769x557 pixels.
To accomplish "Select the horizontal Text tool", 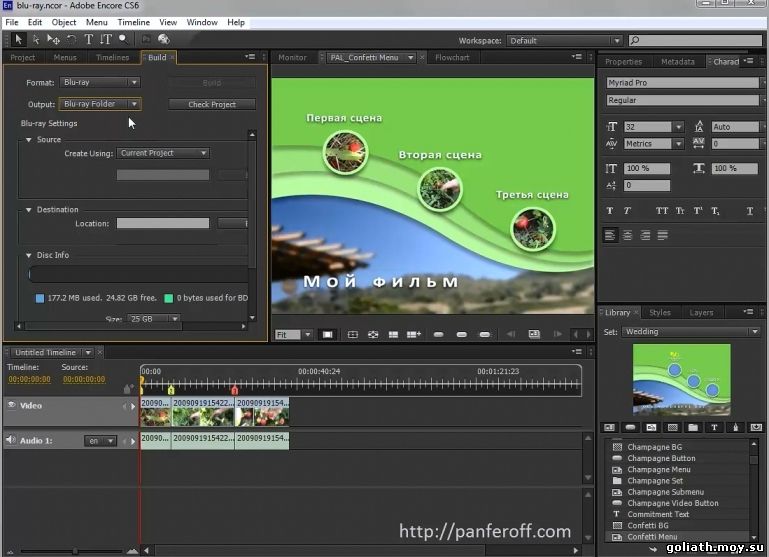I will click(88, 40).
